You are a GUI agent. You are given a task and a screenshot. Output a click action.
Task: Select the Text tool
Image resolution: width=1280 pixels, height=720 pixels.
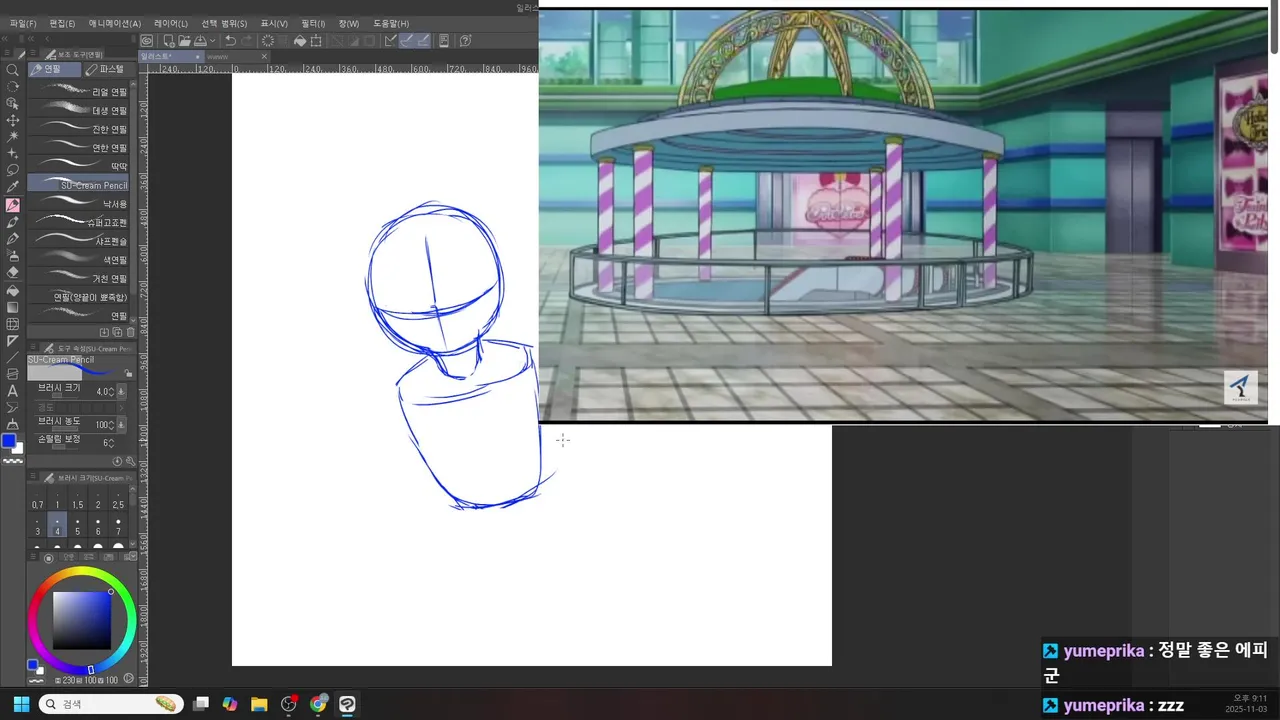13,391
